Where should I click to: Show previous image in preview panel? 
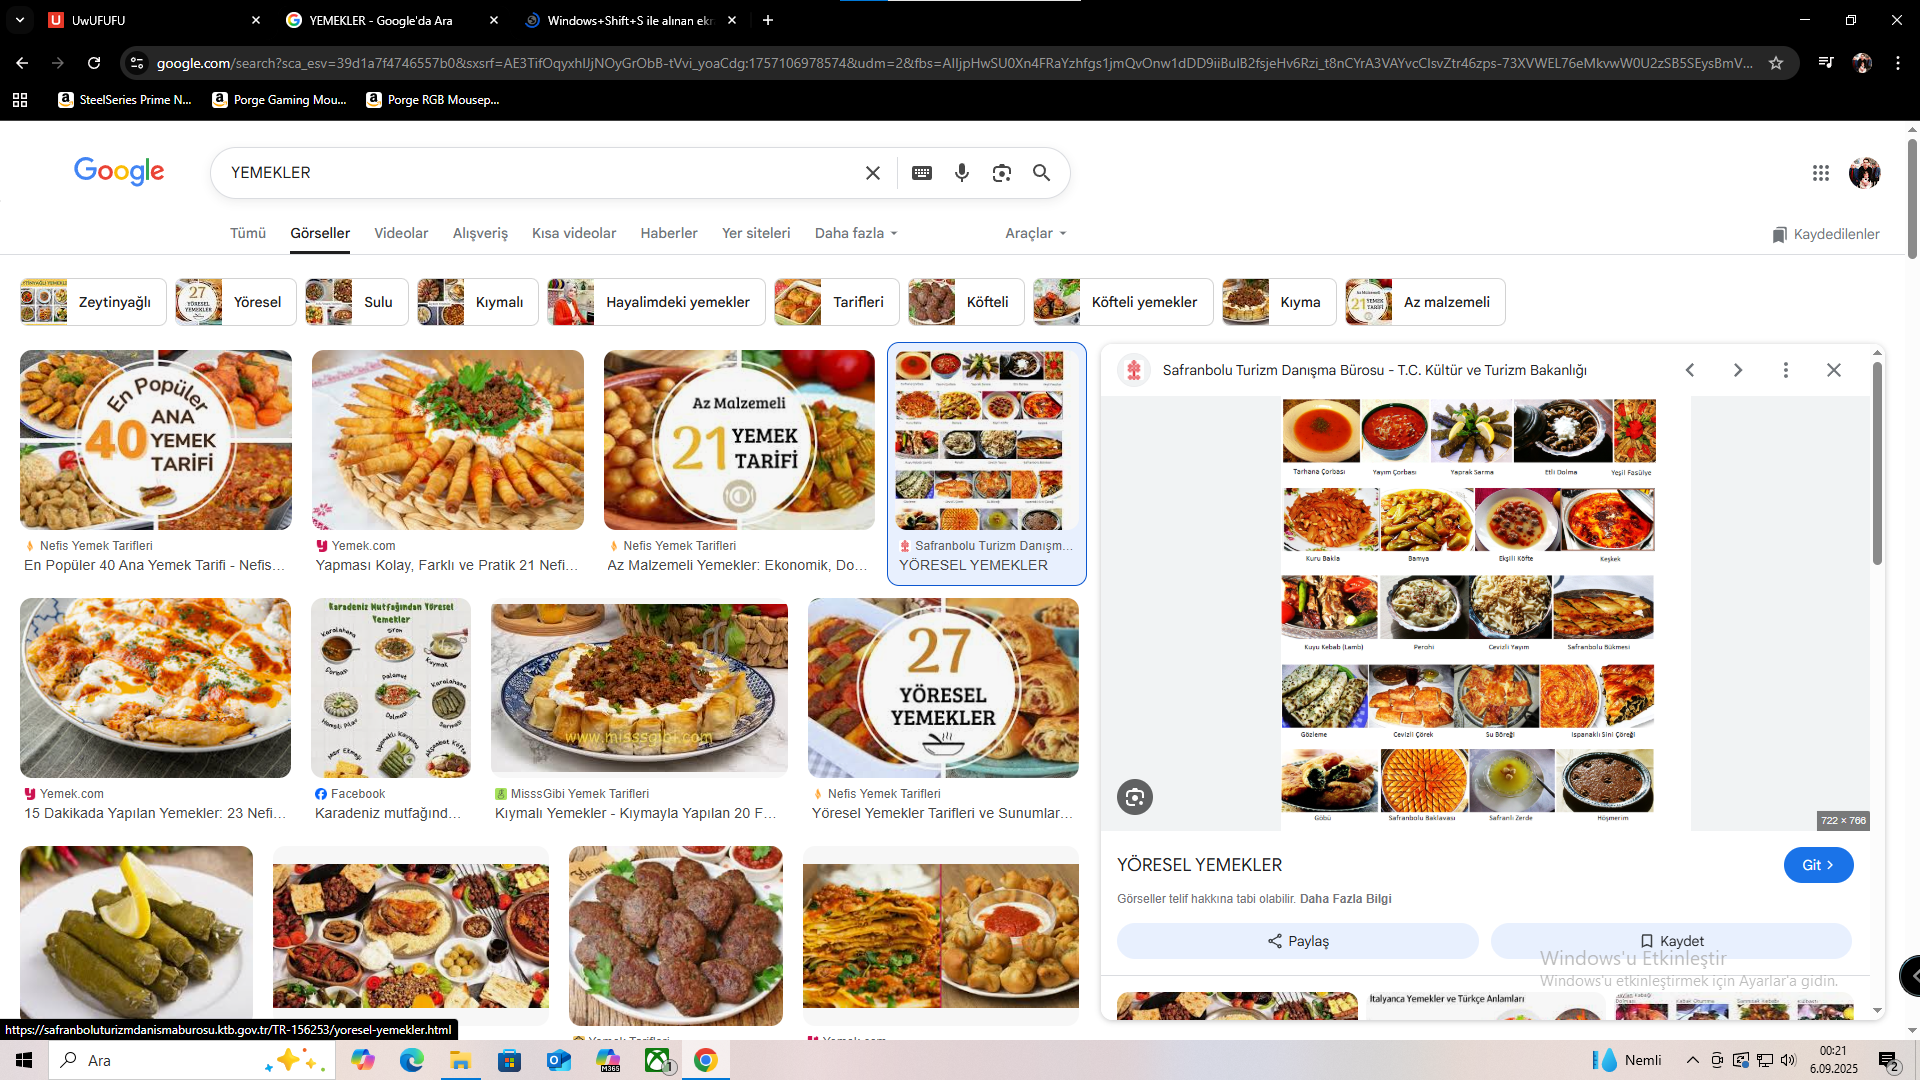point(1690,370)
